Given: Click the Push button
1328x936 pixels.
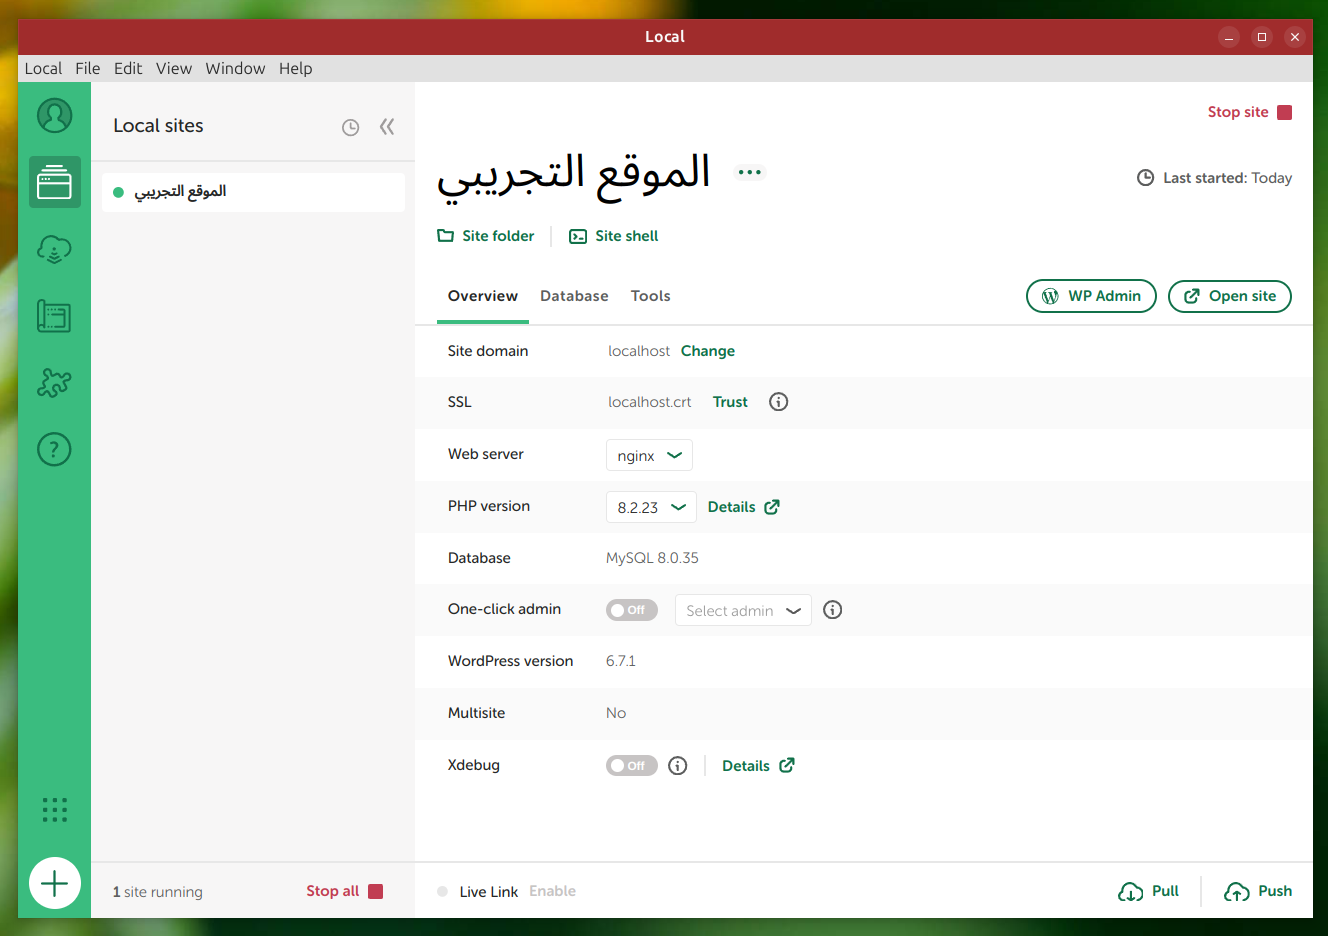Looking at the screenshot, I should click(1258, 891).
